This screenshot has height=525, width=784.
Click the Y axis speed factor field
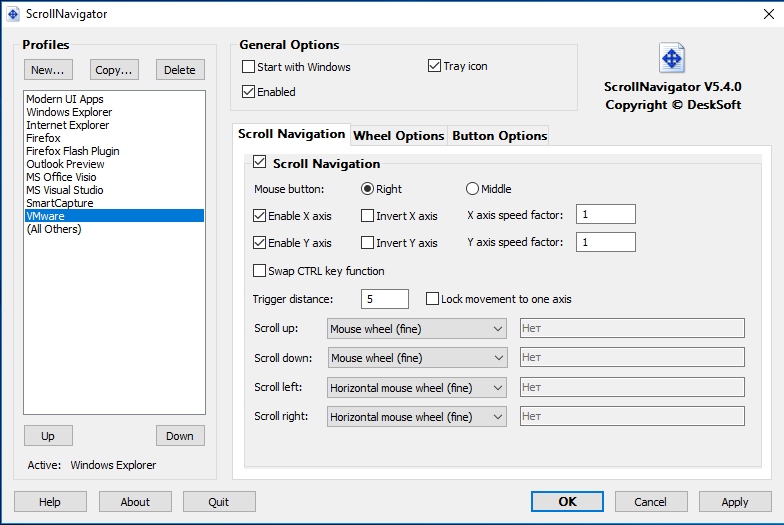606,242
